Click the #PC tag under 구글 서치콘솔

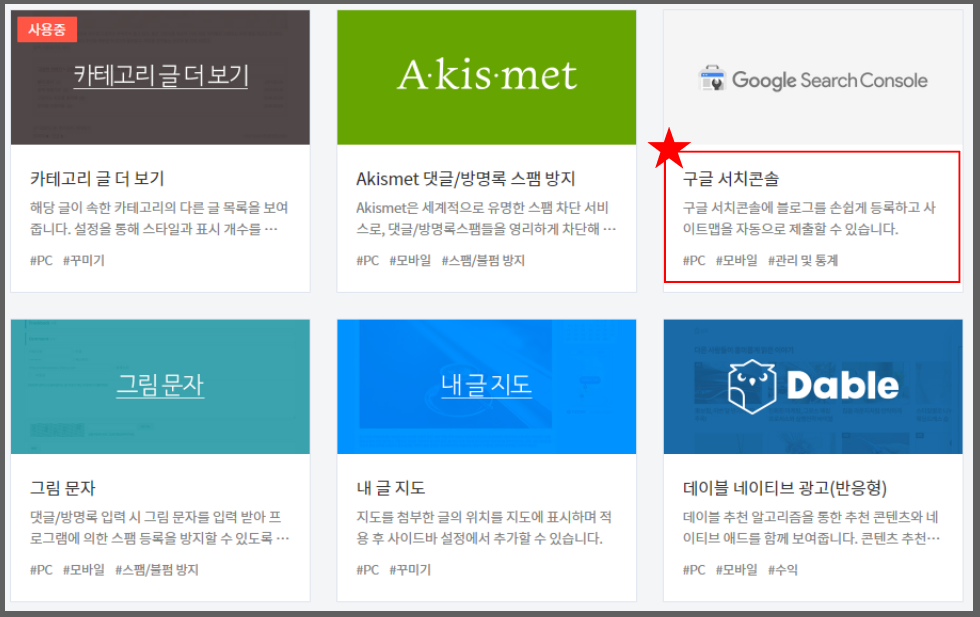[x=694, y=260]
